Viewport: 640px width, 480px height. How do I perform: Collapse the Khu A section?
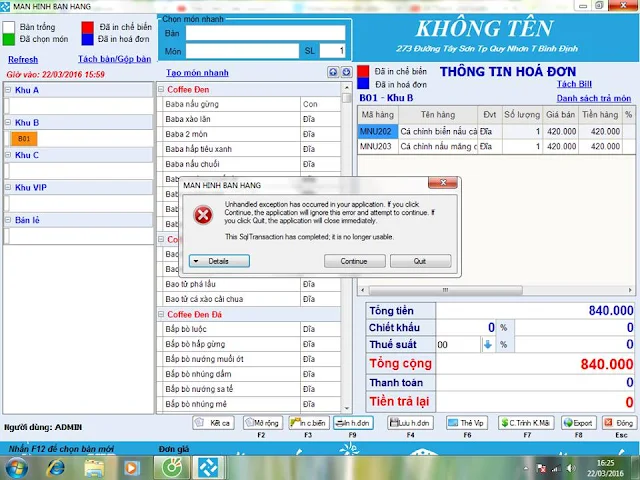tap(8, 90)
